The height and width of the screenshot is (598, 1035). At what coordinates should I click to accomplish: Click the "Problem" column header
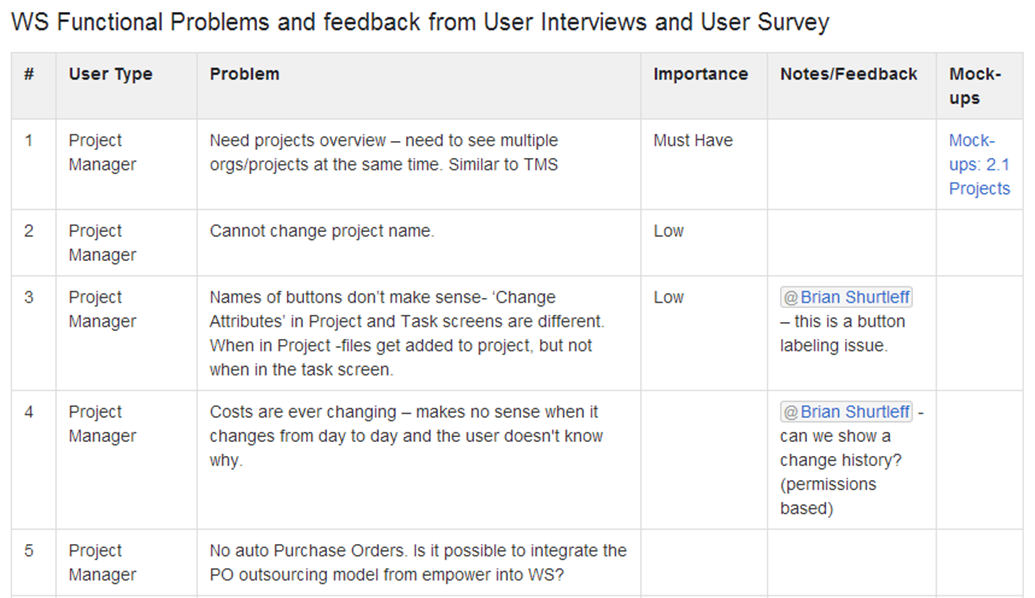point(244,74)
